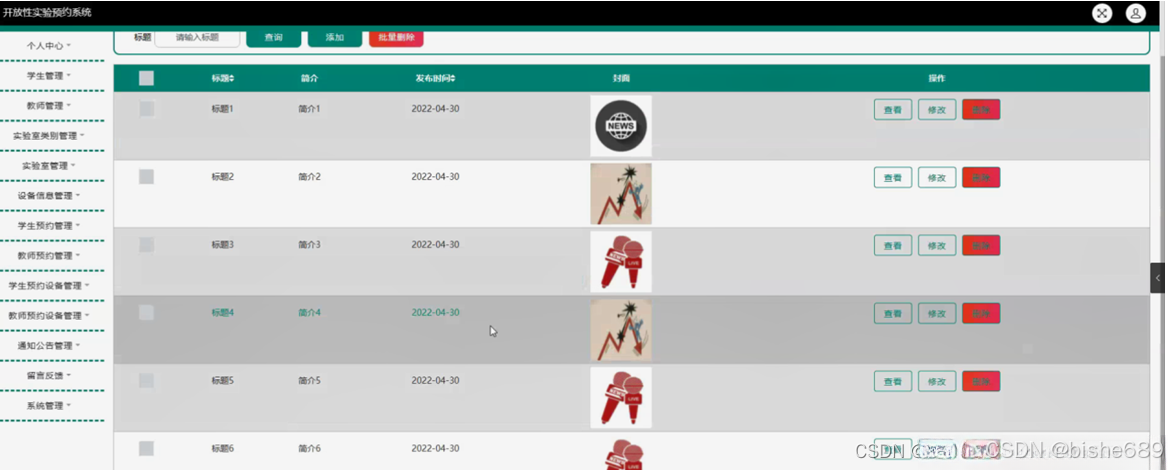Click the 开放性实验预约系统 title text

pos(47,13)
